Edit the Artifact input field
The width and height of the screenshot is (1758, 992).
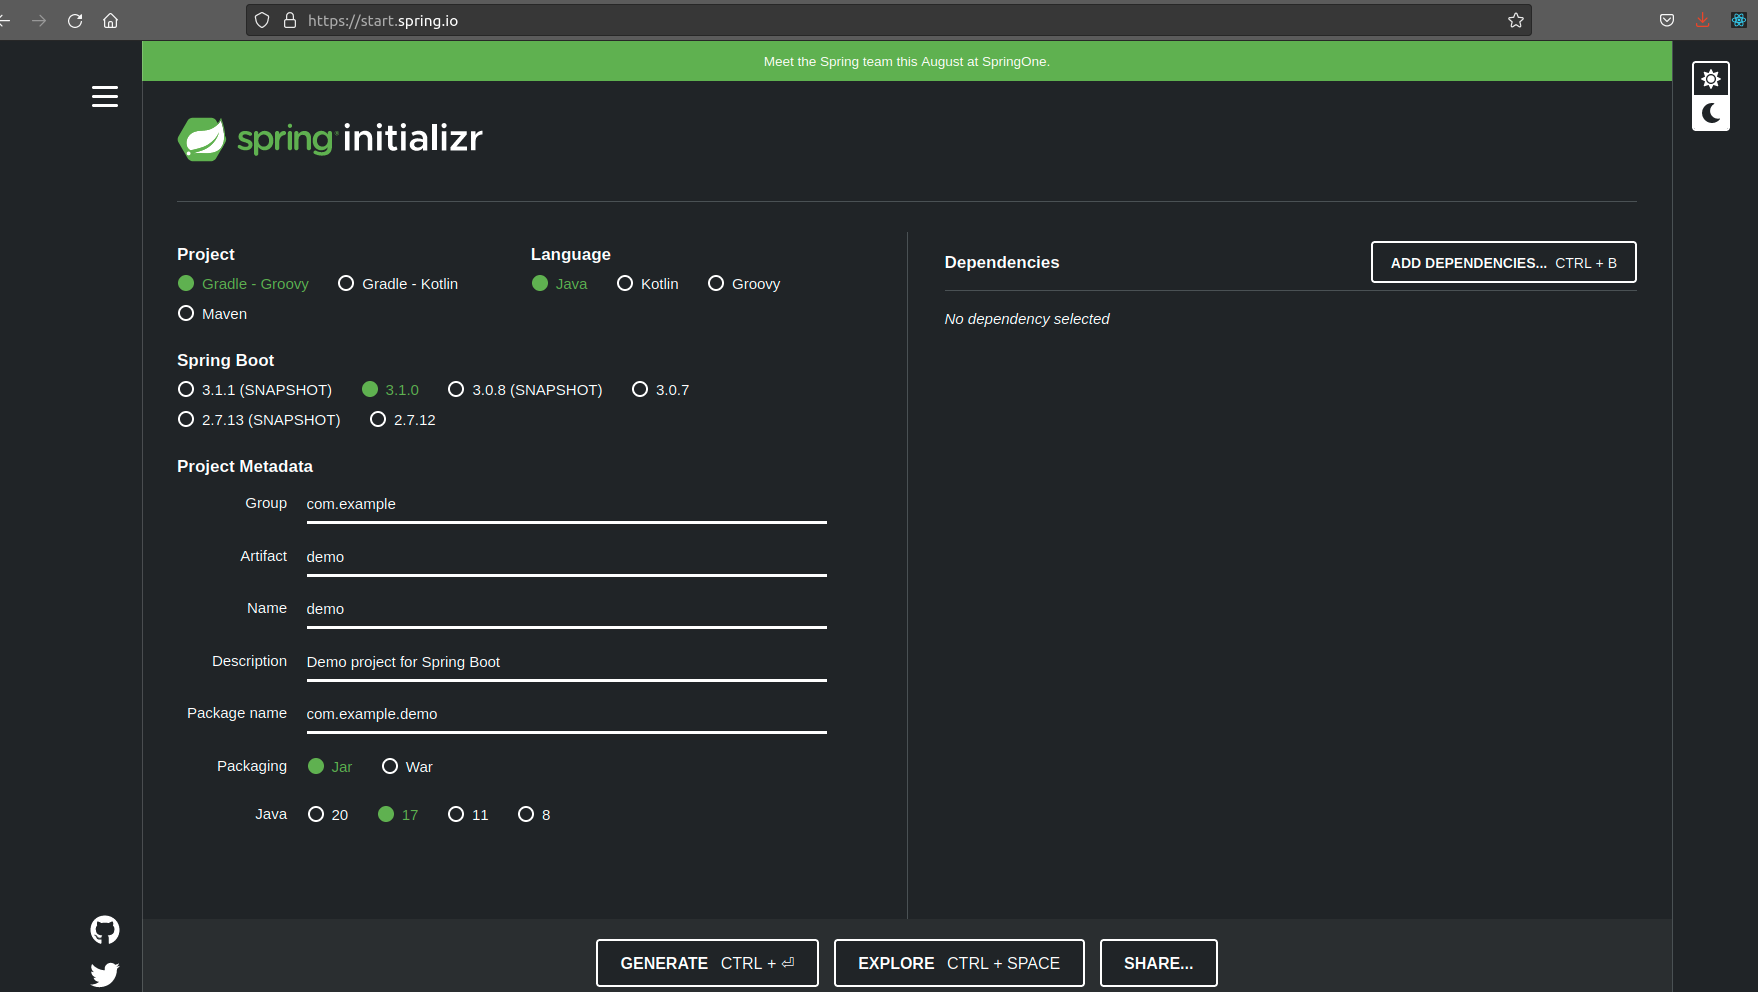click(566, 558)
